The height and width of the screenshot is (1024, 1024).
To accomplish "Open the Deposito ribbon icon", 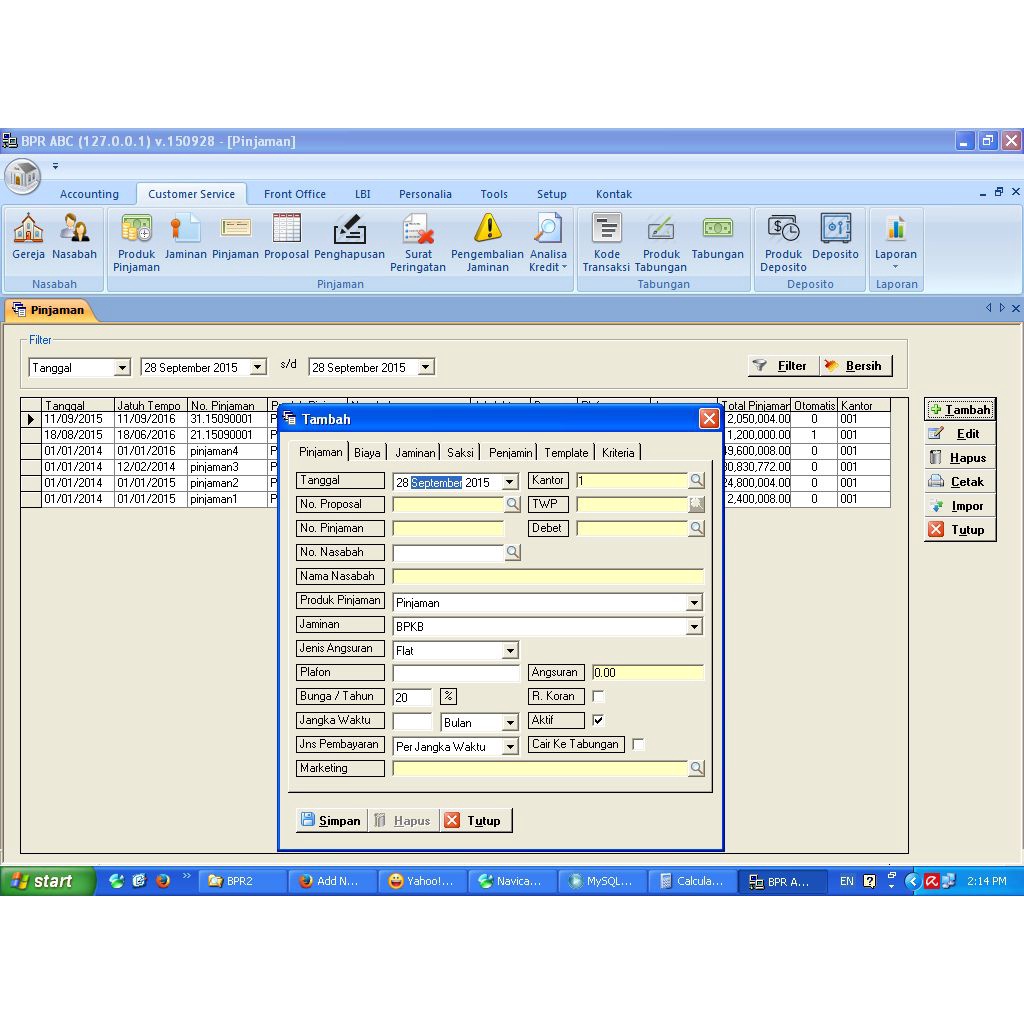I will [835, 236].
